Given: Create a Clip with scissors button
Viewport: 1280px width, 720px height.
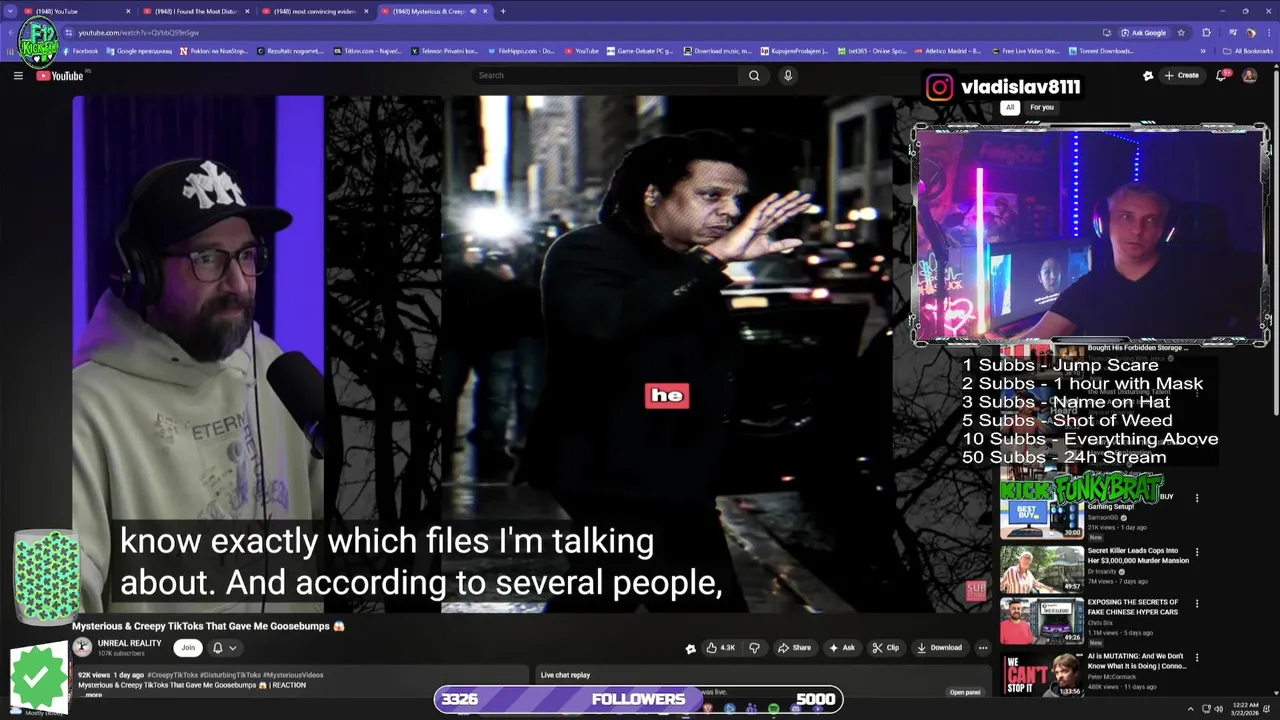Looking at the screenshot, I should 886,647.
